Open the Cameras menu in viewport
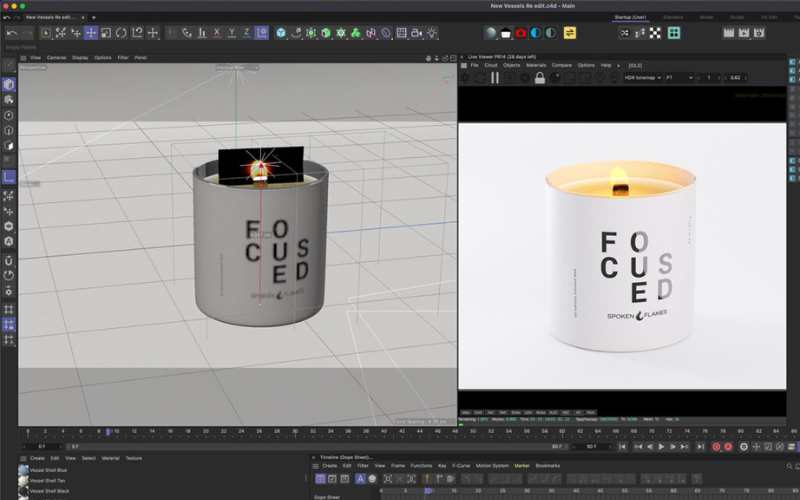800x500 pixels. click(x=56, y=57)
